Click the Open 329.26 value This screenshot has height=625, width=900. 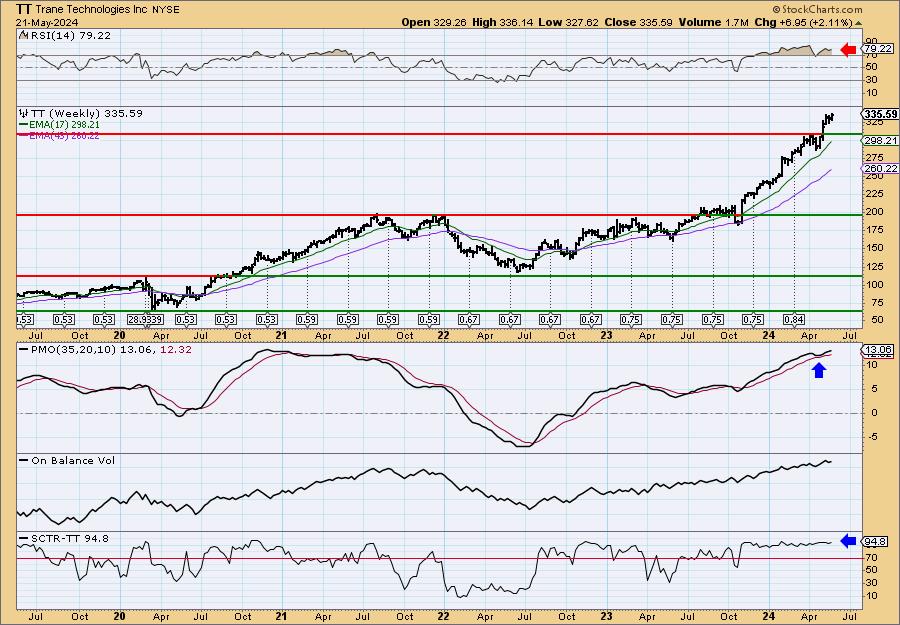(434, 22)
